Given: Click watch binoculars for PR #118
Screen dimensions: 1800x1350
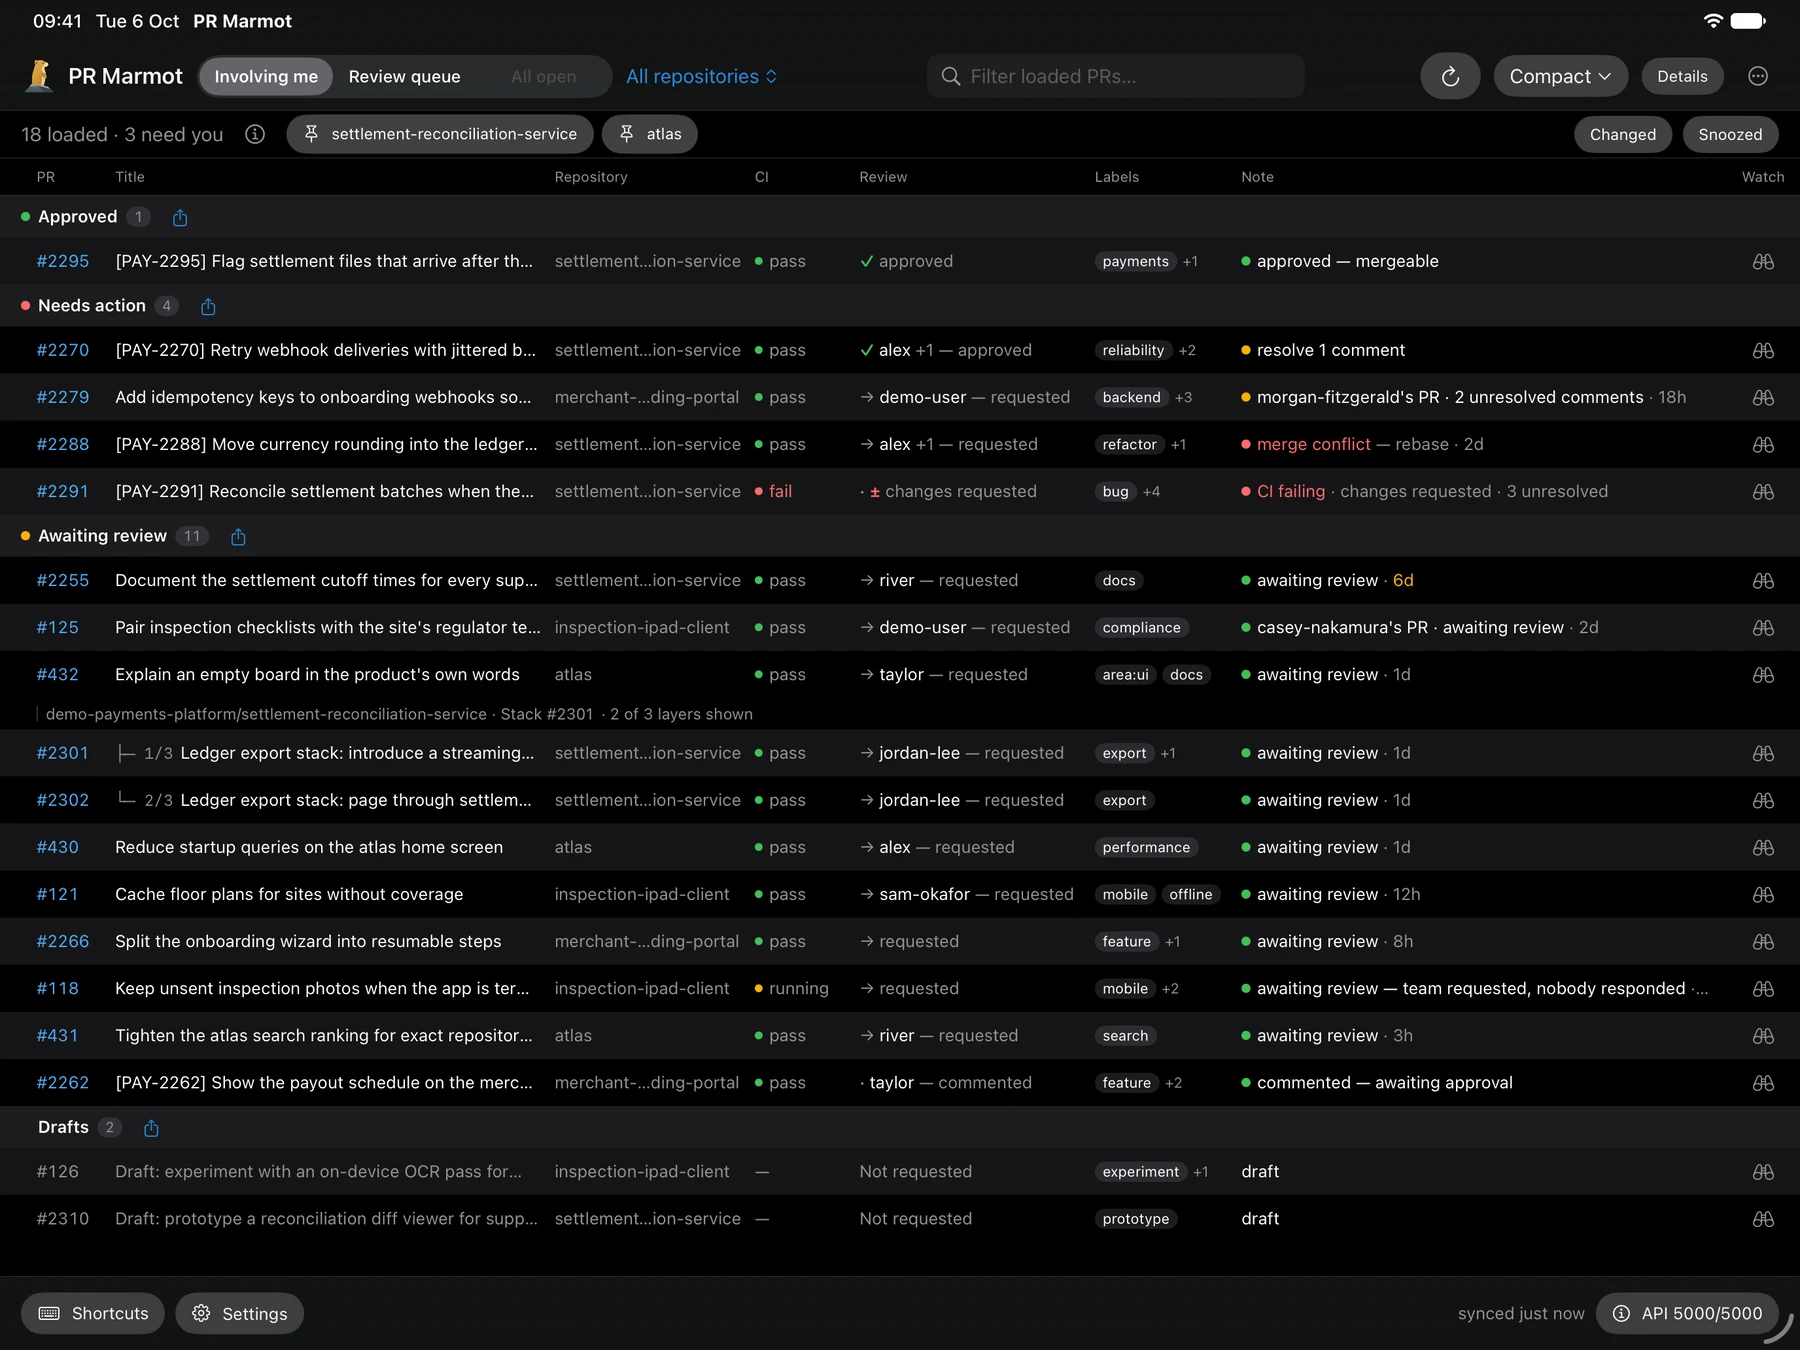Looking at the screenshot, I should pos(1763,988).
